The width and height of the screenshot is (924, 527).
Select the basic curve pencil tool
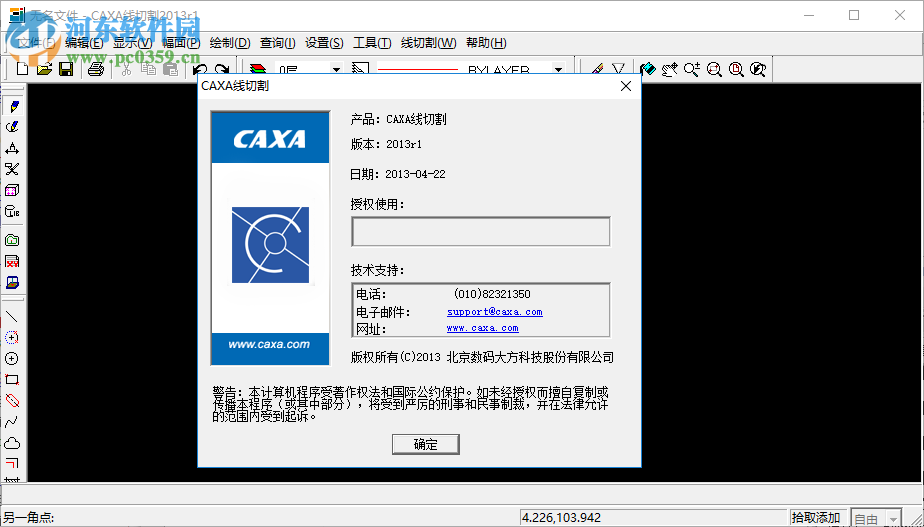coord(12,106)
